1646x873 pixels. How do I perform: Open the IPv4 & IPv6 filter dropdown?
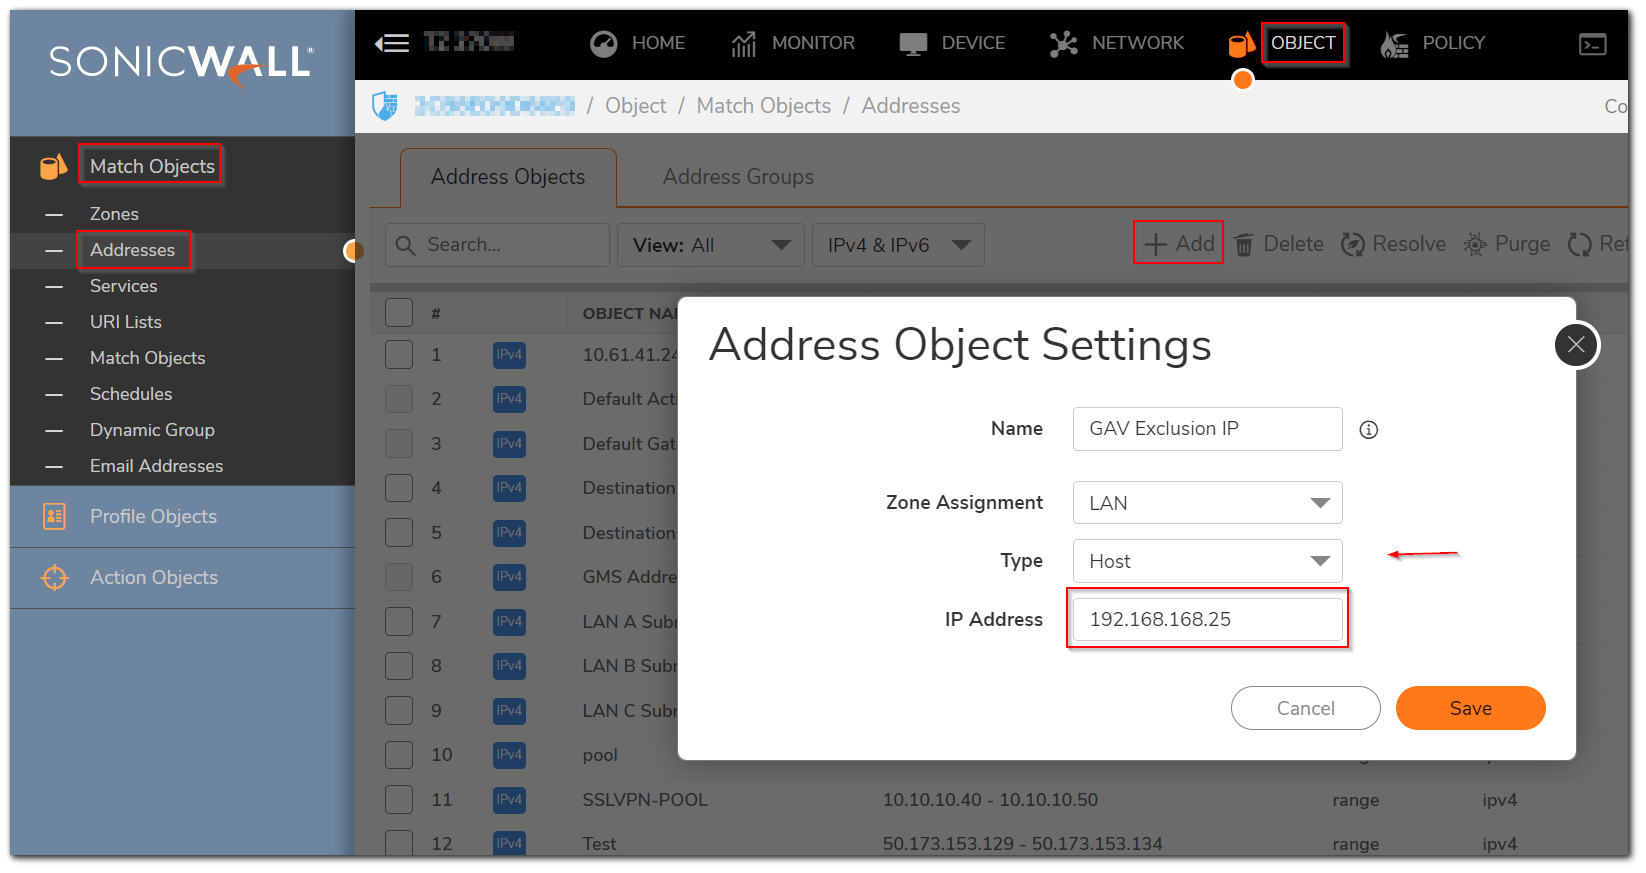tap(898, 245)
